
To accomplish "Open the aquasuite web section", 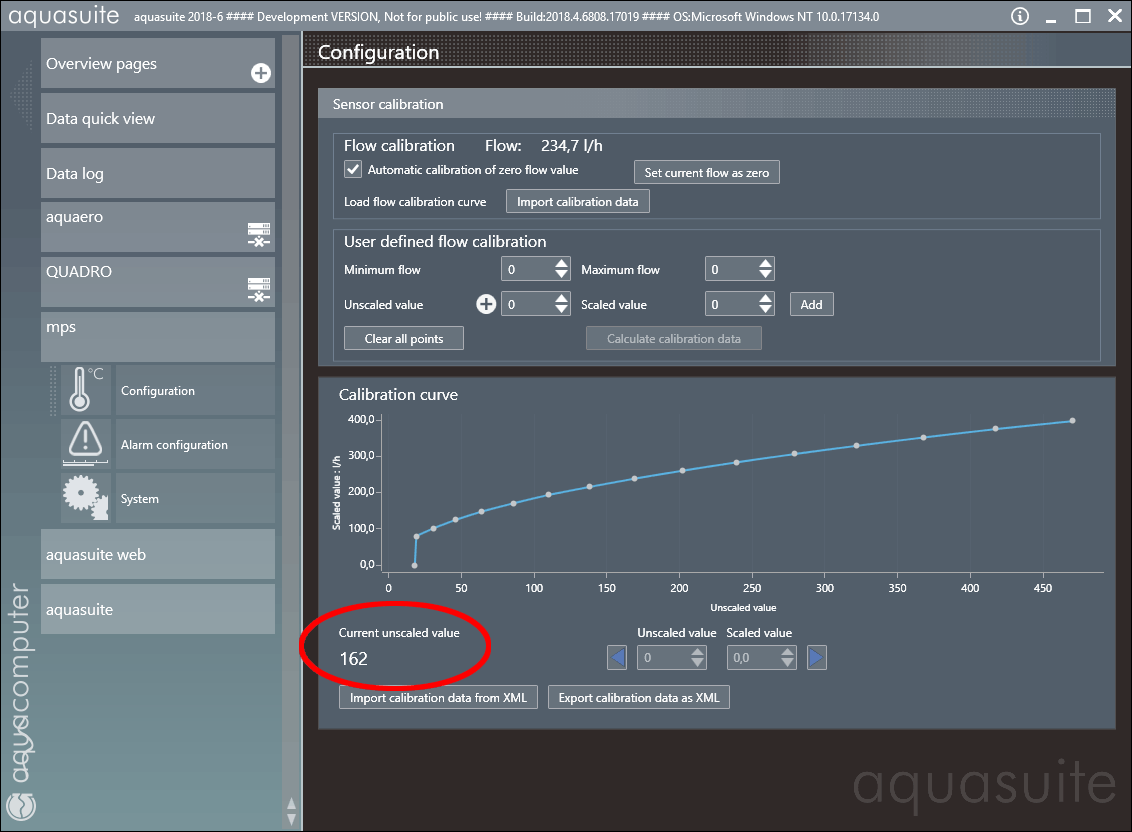I will pyautogui.click(x=158, y=554).
